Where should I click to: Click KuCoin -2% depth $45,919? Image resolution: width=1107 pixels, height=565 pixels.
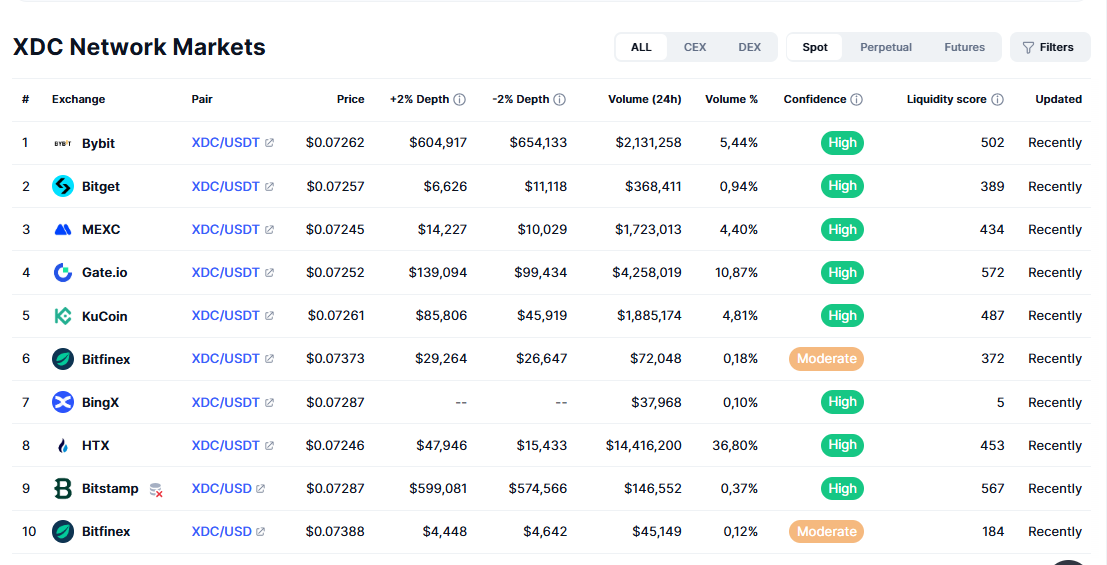coord(541,316)
